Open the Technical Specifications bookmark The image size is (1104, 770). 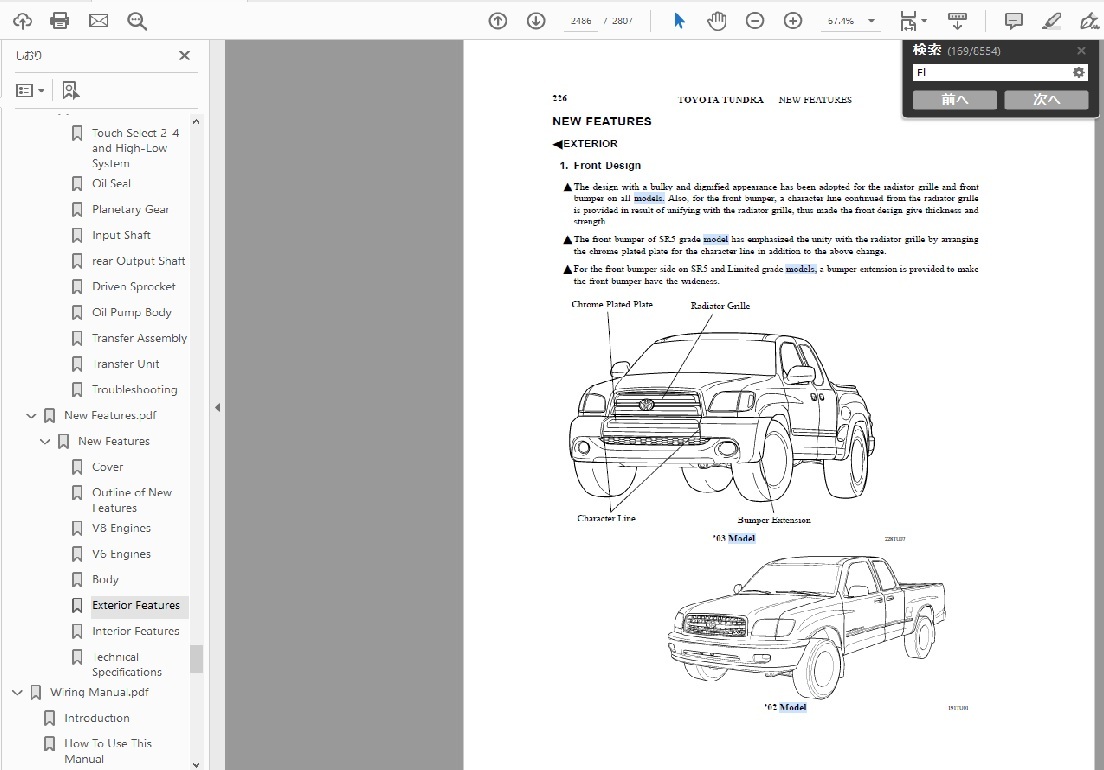pyautogui.click(x=127, y=664)
